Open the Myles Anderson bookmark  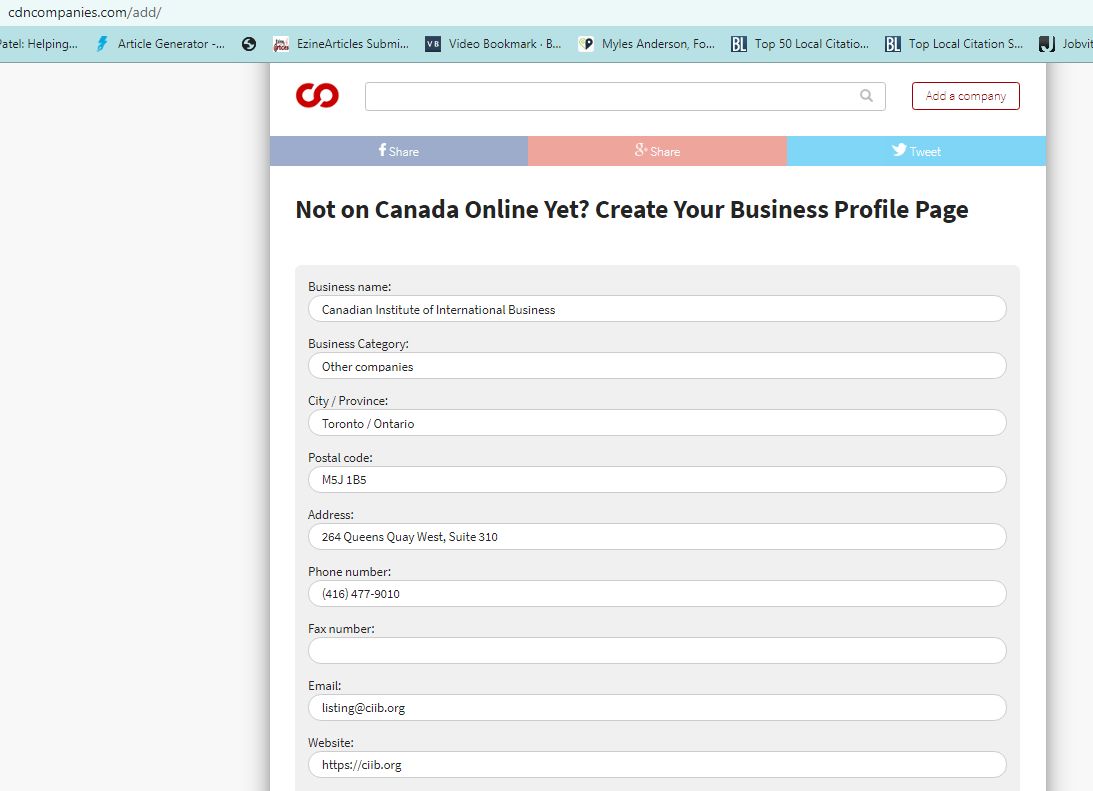(x=646, y=44)
